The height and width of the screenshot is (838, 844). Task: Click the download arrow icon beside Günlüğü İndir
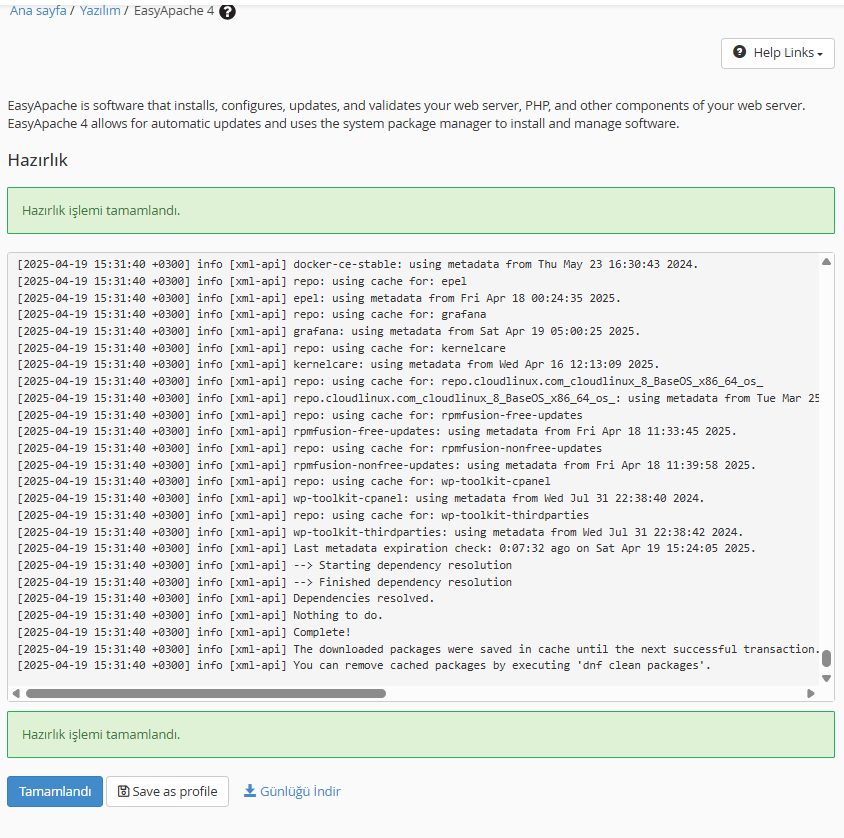(x=250, y=790)
